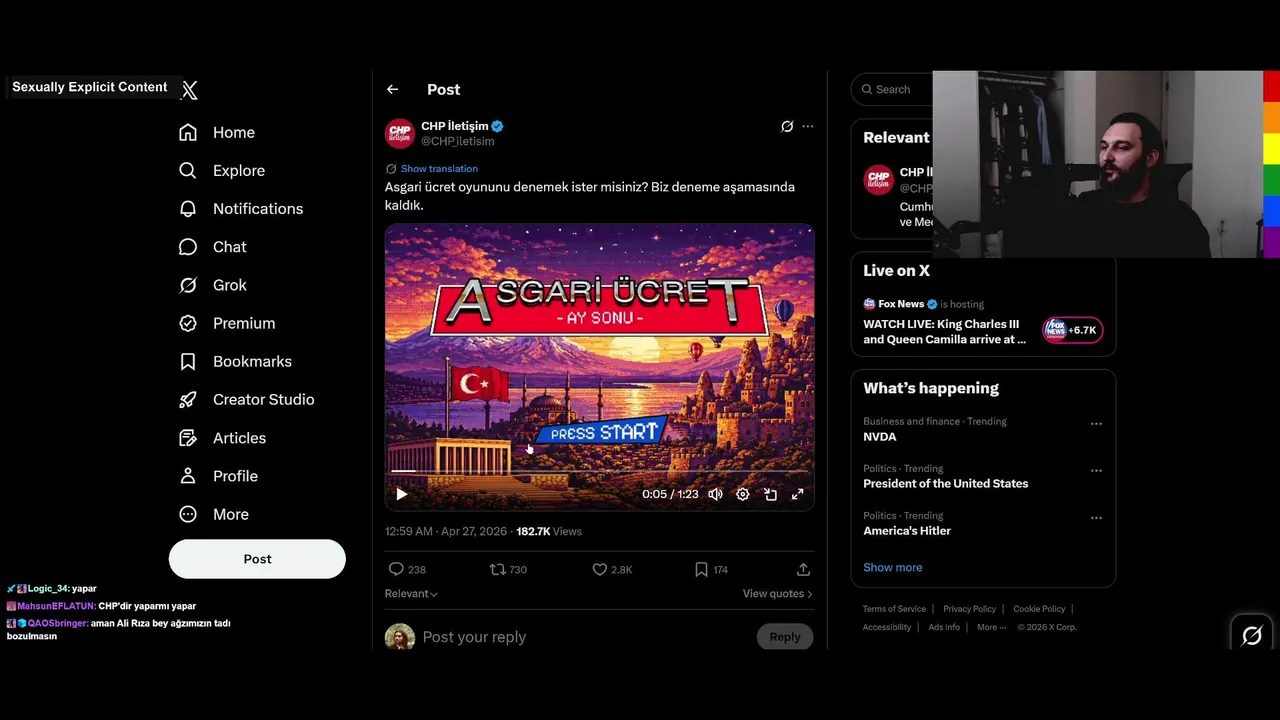The width and height of the screenshot is (1280, 720).
Task: Mute the video volume
Action: (x=715, y=494)
